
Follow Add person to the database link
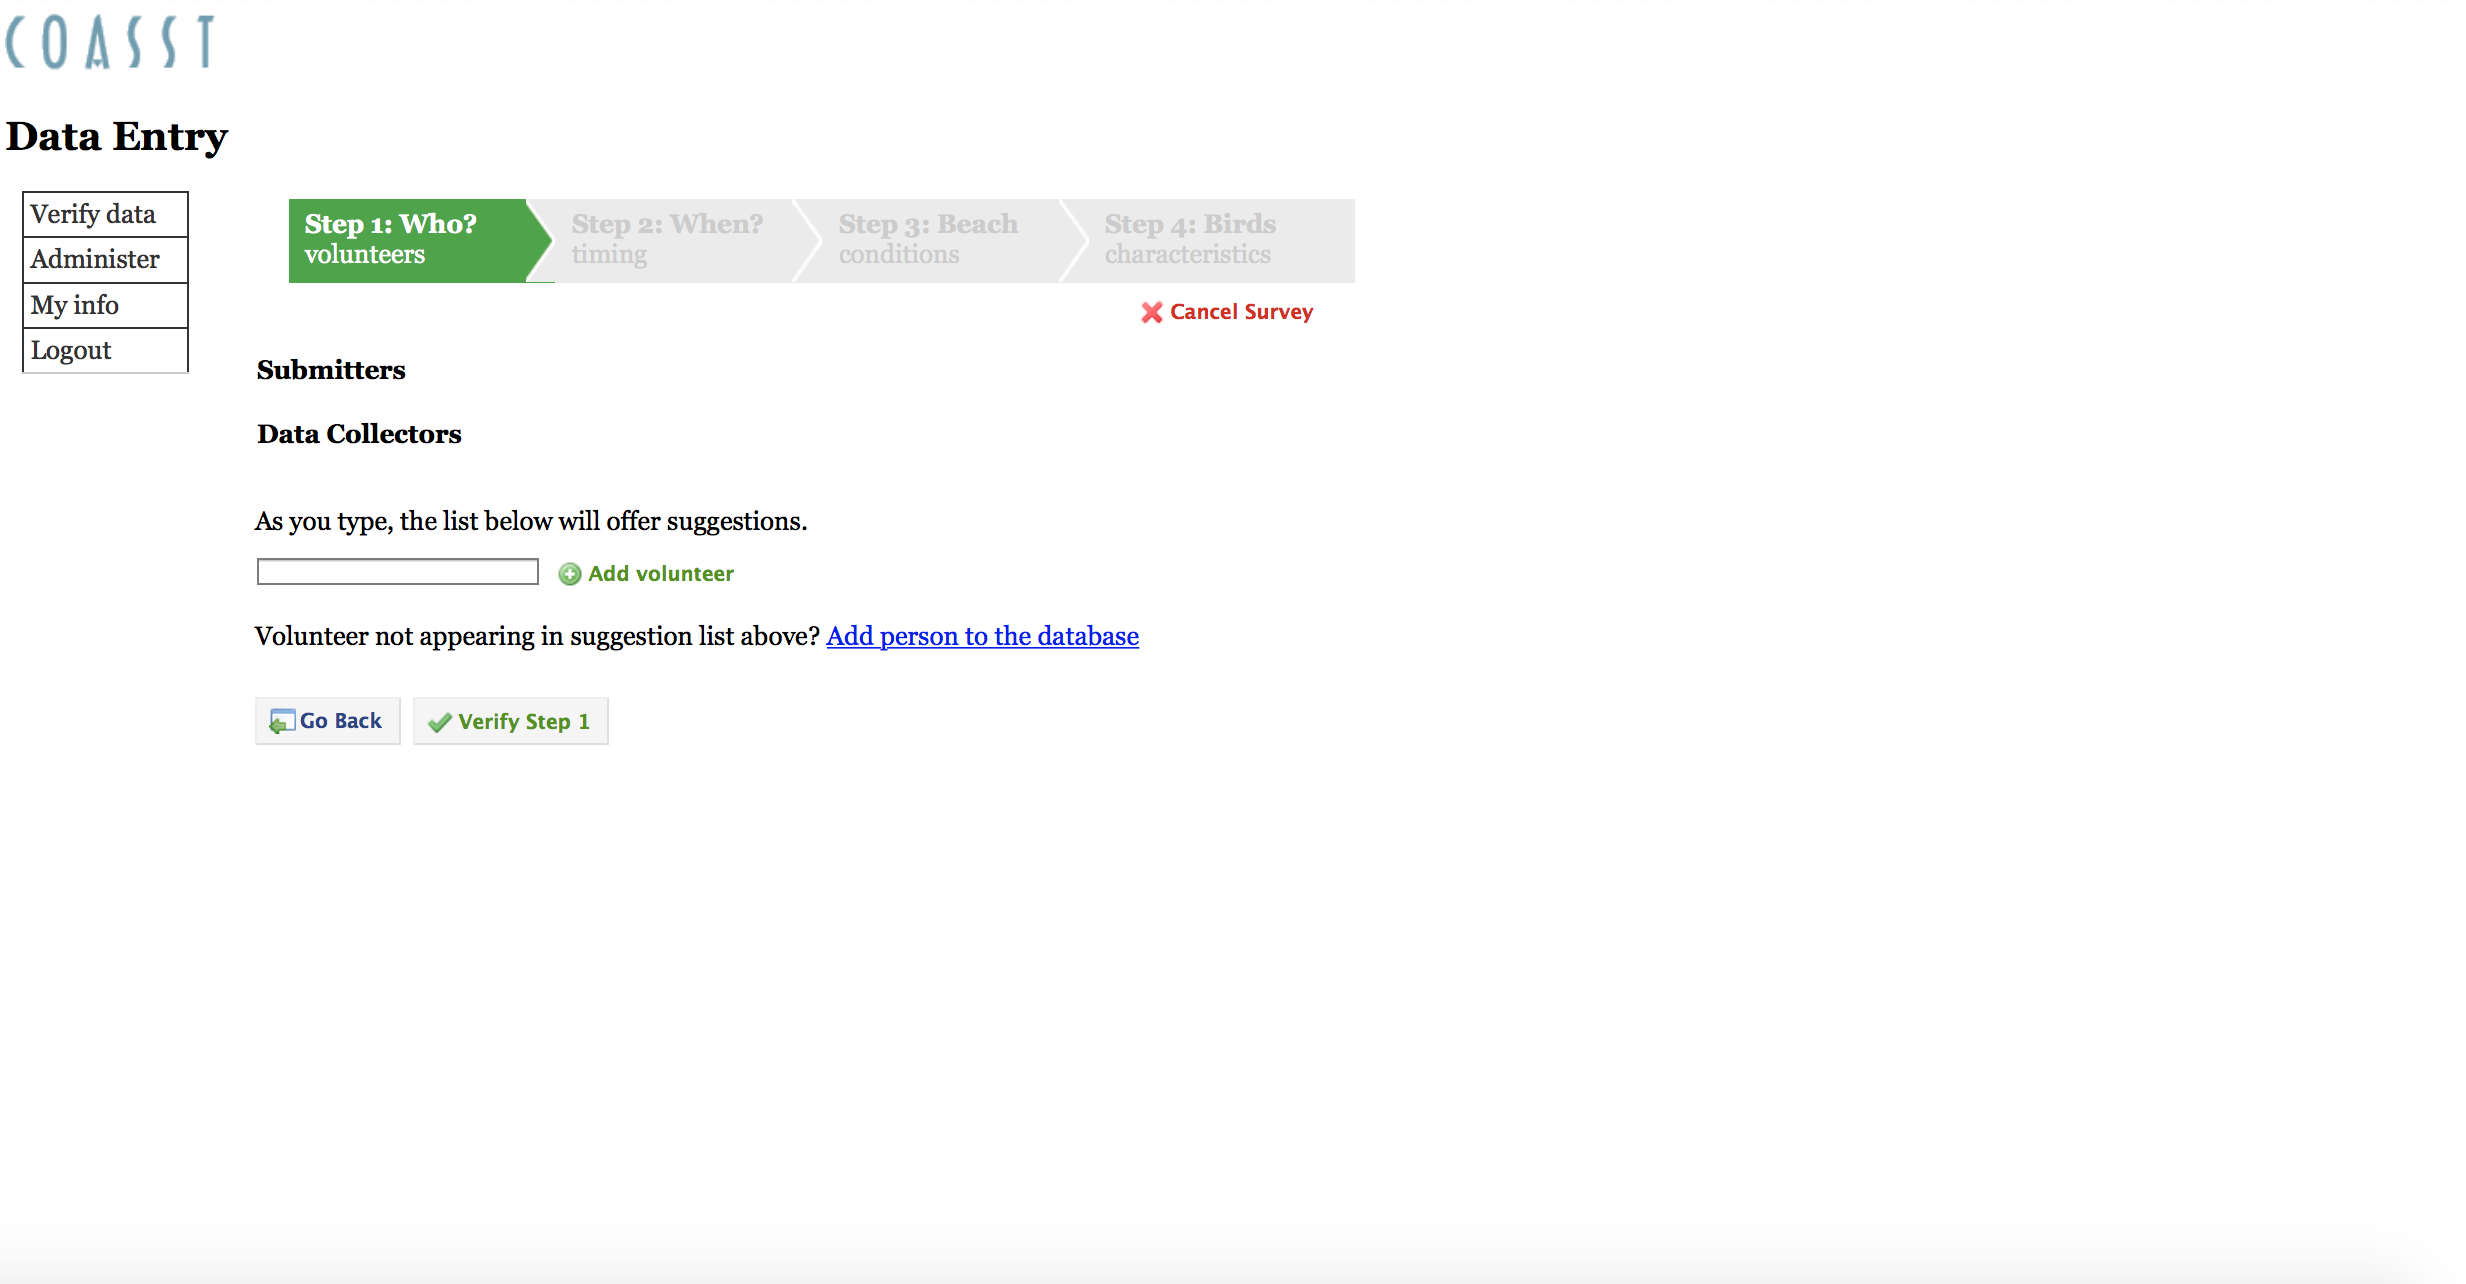982,636
